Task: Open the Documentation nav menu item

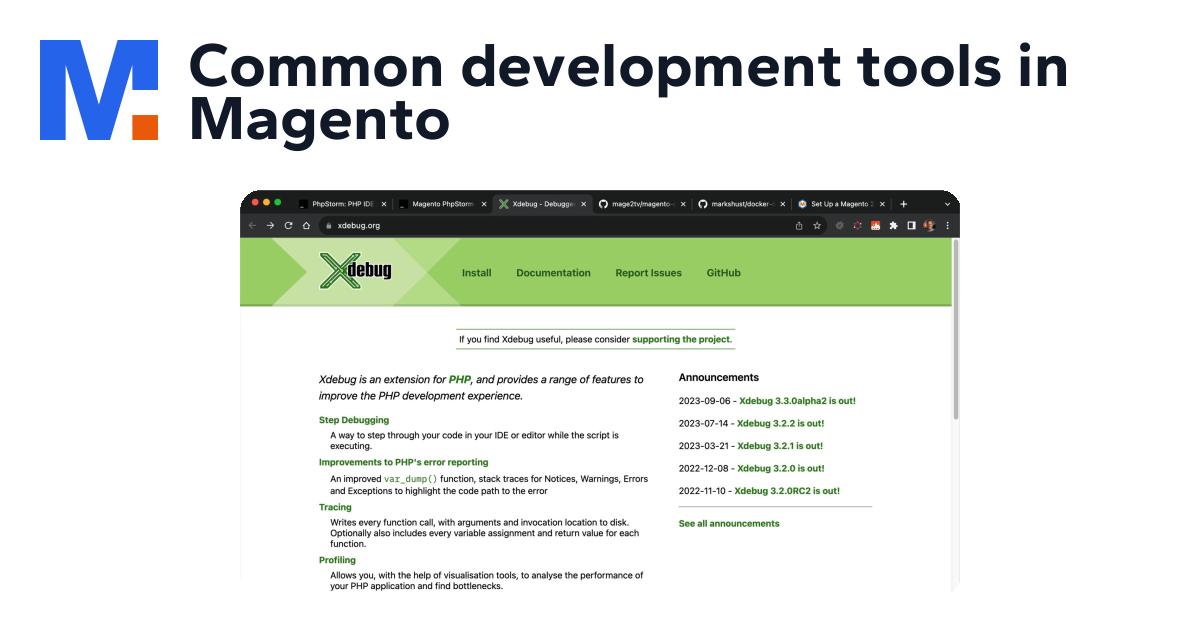Action: [x=553, y=273]
